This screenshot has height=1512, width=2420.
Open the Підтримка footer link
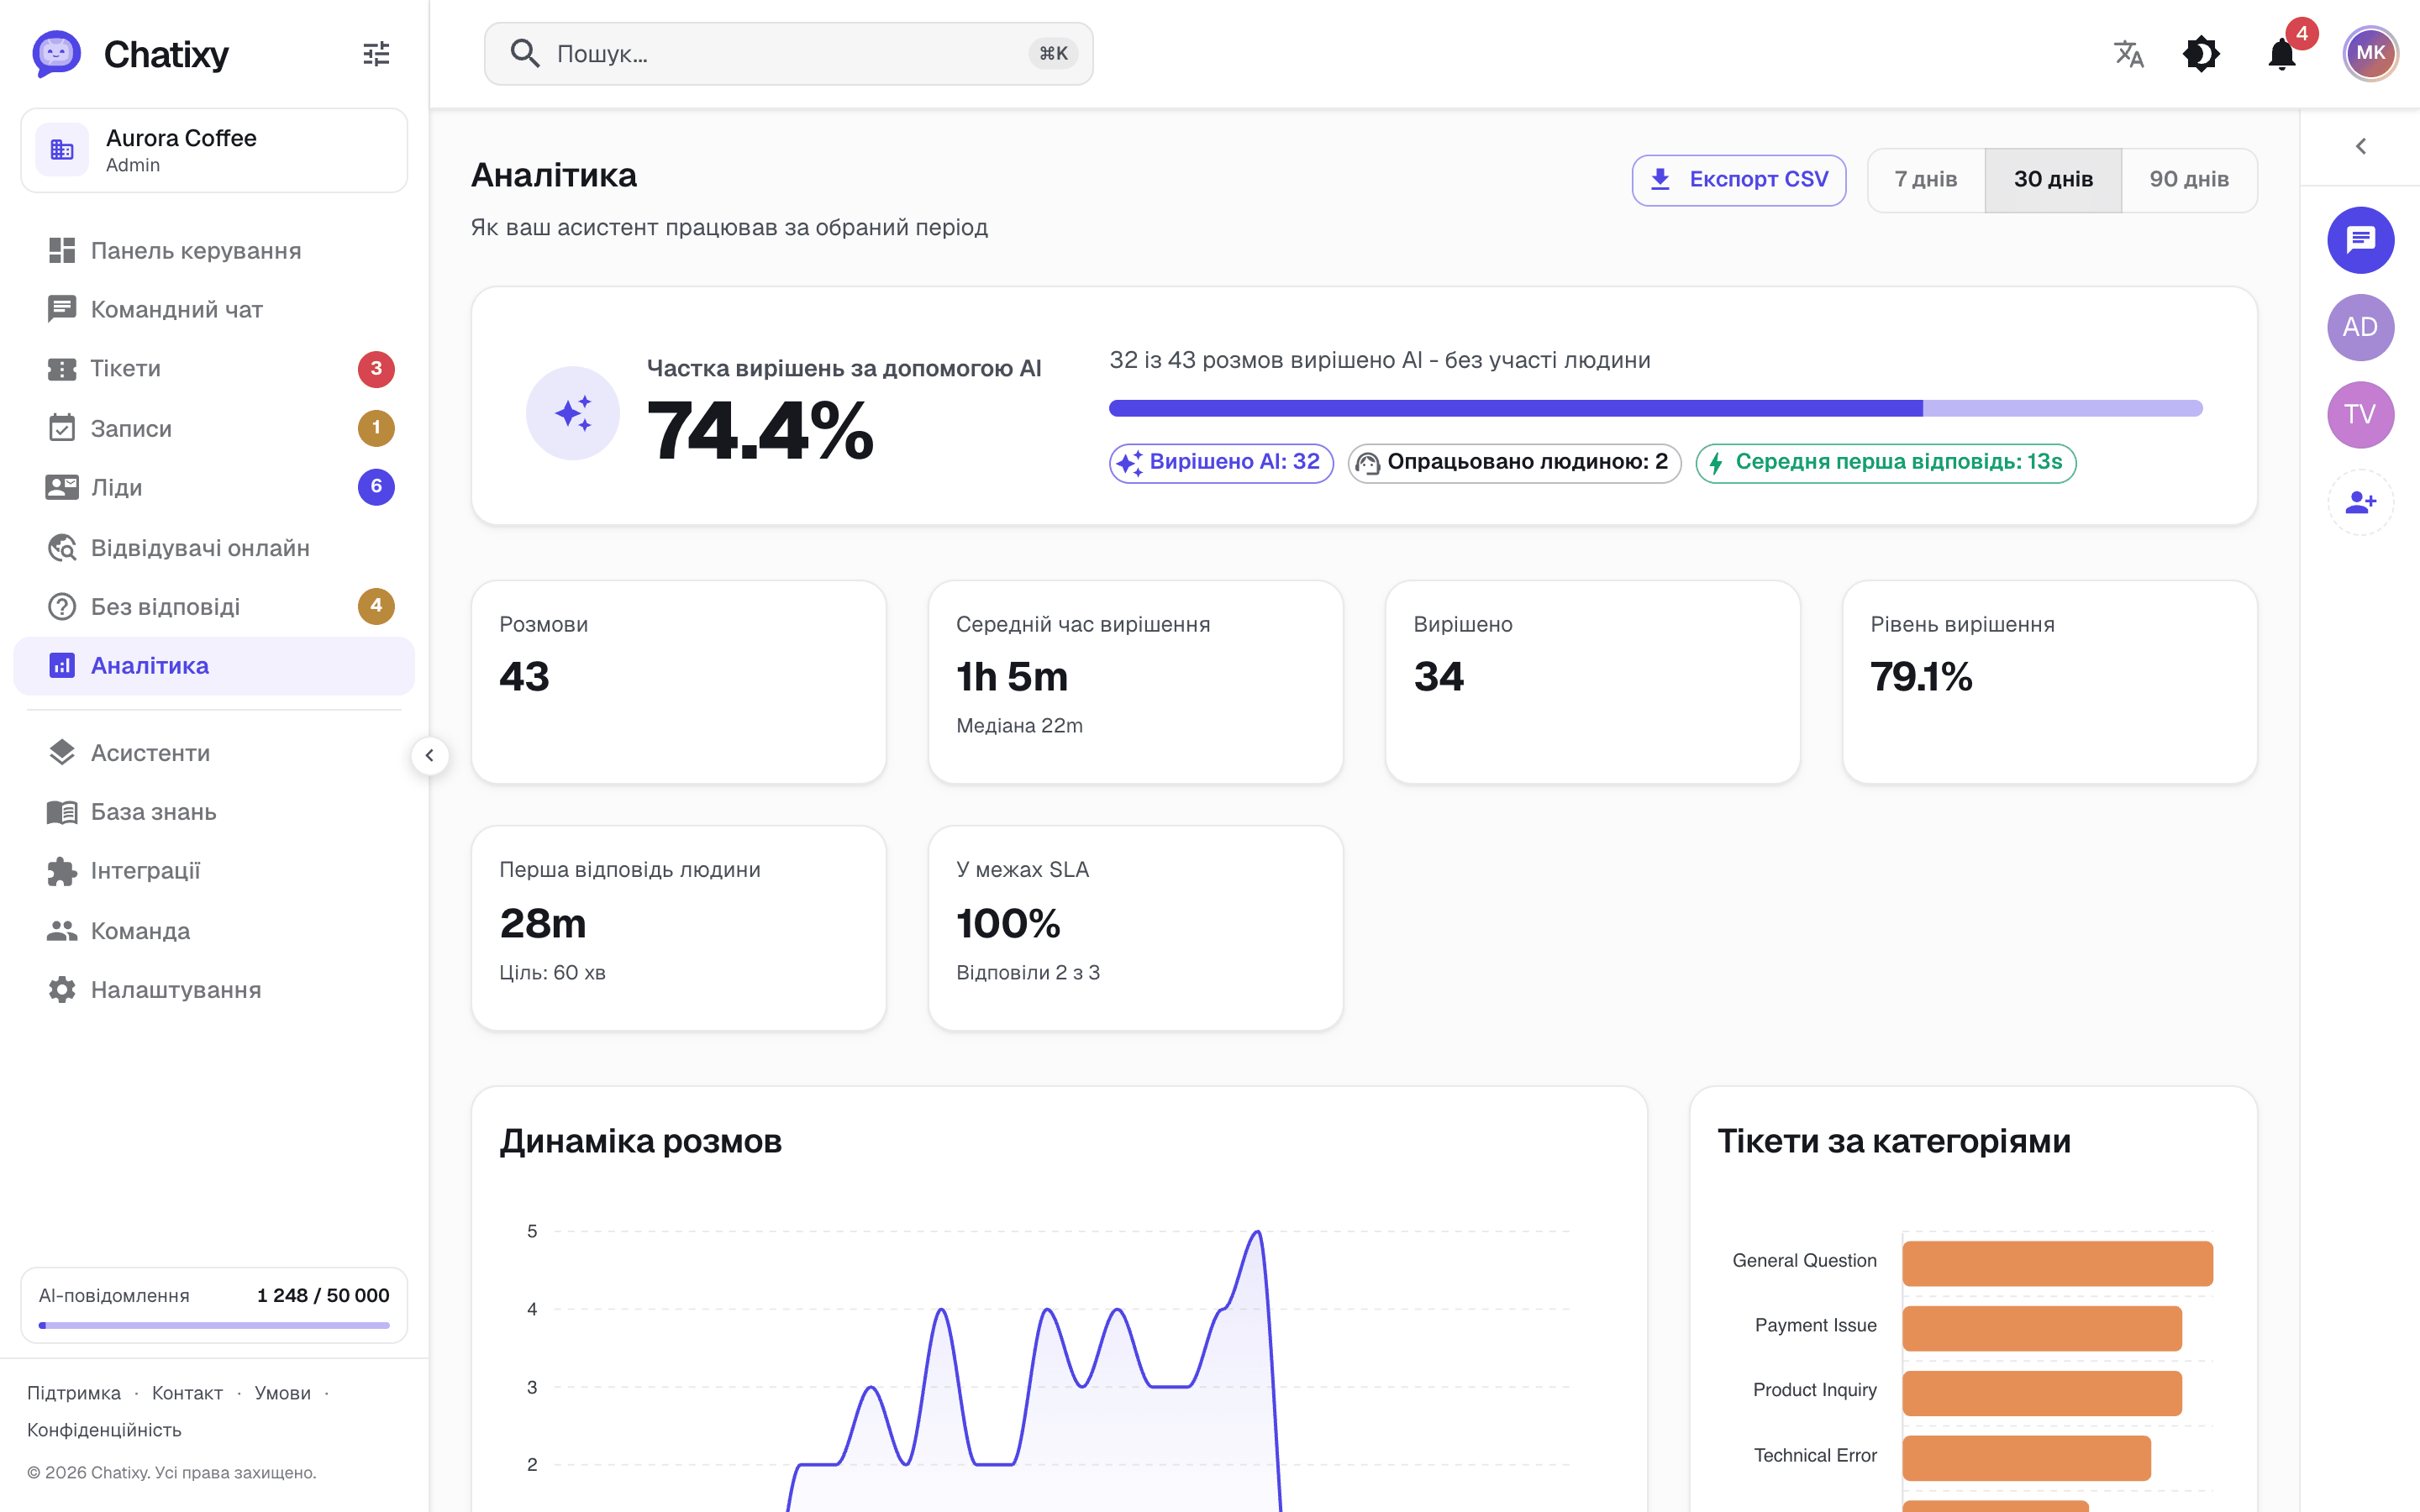tap(74, 1393)
